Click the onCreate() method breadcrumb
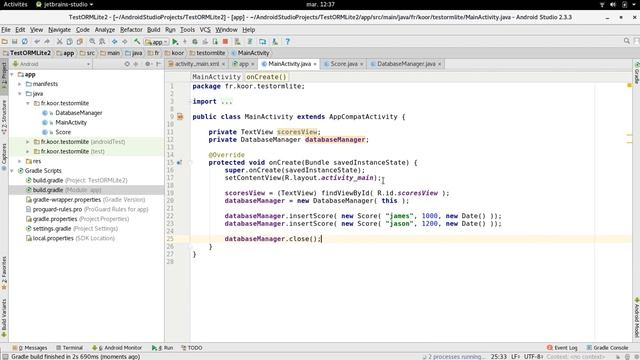The image size is (640, 360). (x=266, y=77)
